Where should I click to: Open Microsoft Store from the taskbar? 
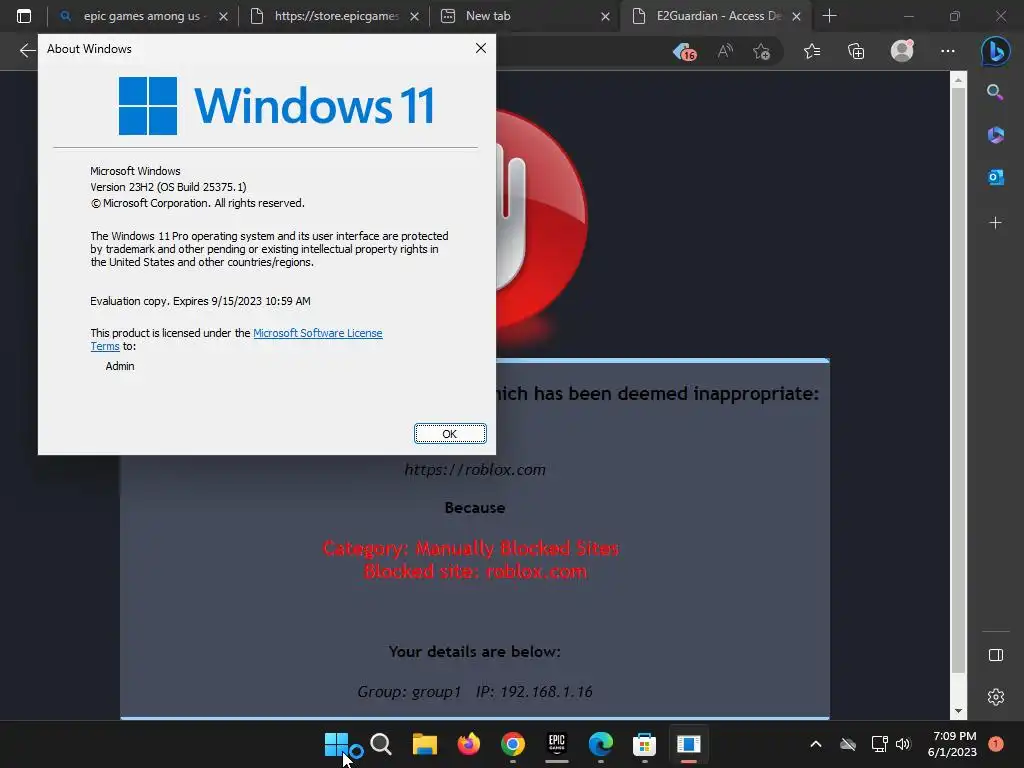point(644,744)
